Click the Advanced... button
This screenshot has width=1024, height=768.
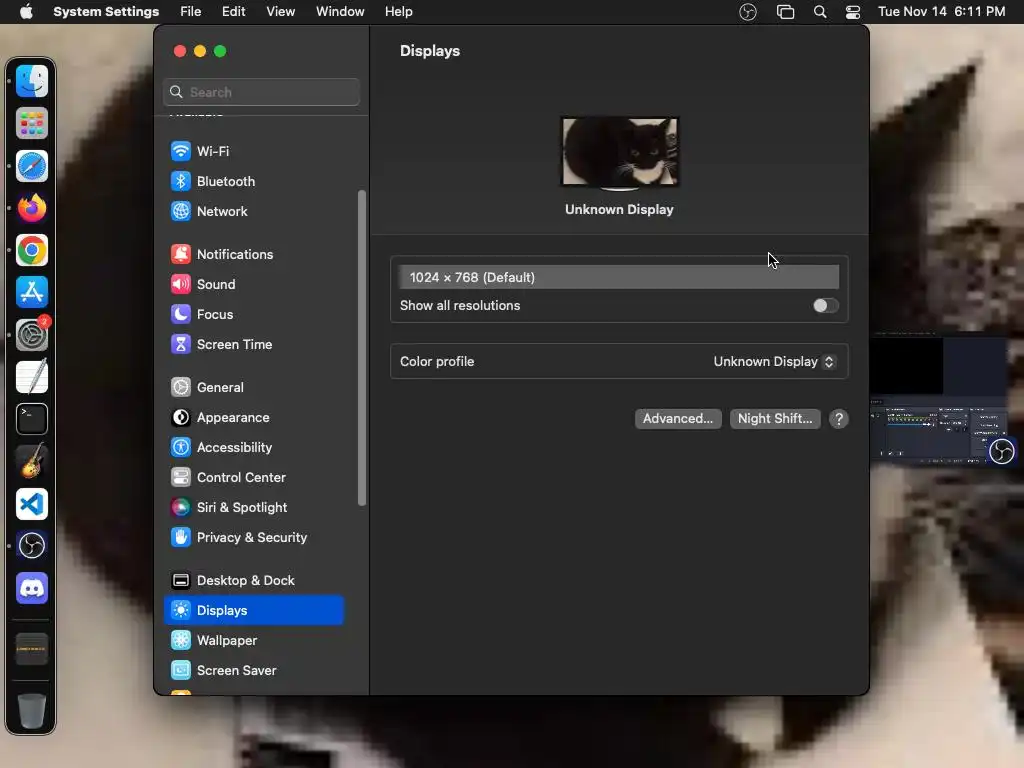pyautogui.click(x=678, y=419)
